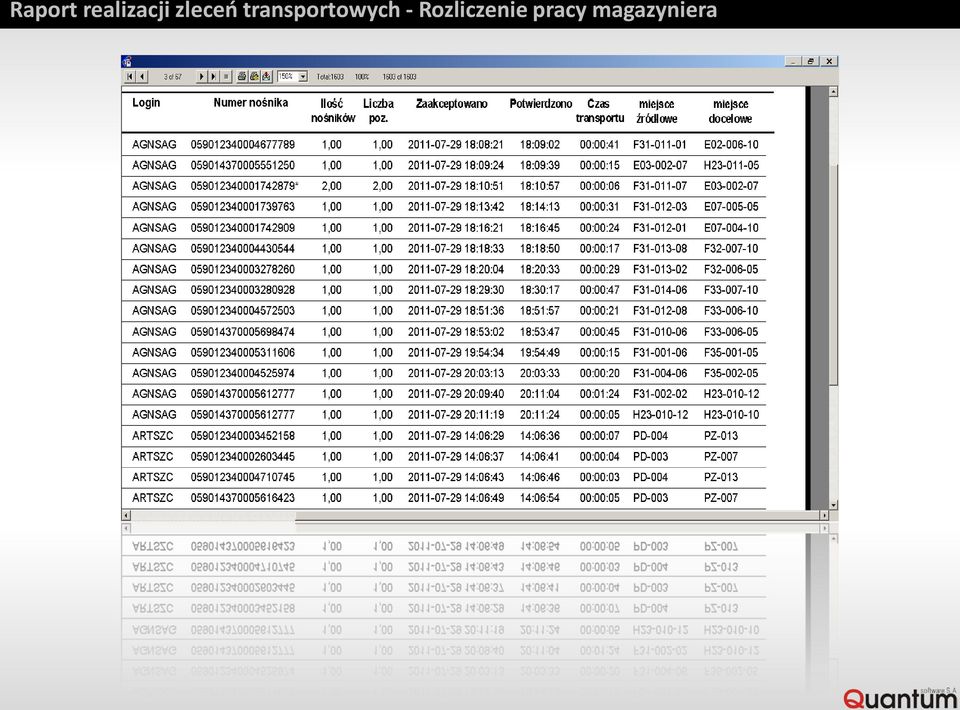Select carrier number 059012340004572503
The image size is (960, 710).
[242, 311]
